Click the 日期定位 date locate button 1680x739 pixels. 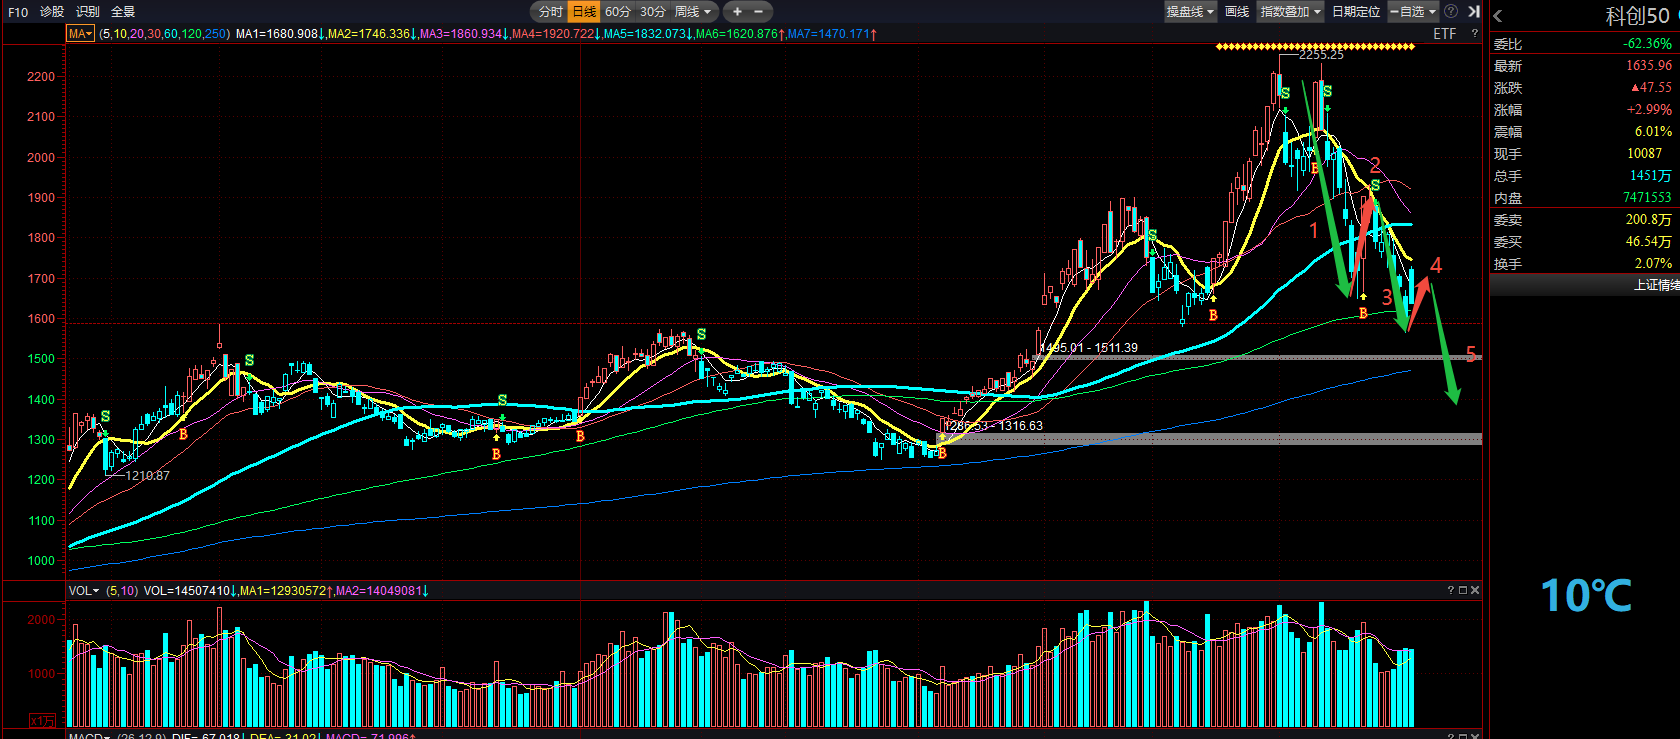(x=1356, y=12)
